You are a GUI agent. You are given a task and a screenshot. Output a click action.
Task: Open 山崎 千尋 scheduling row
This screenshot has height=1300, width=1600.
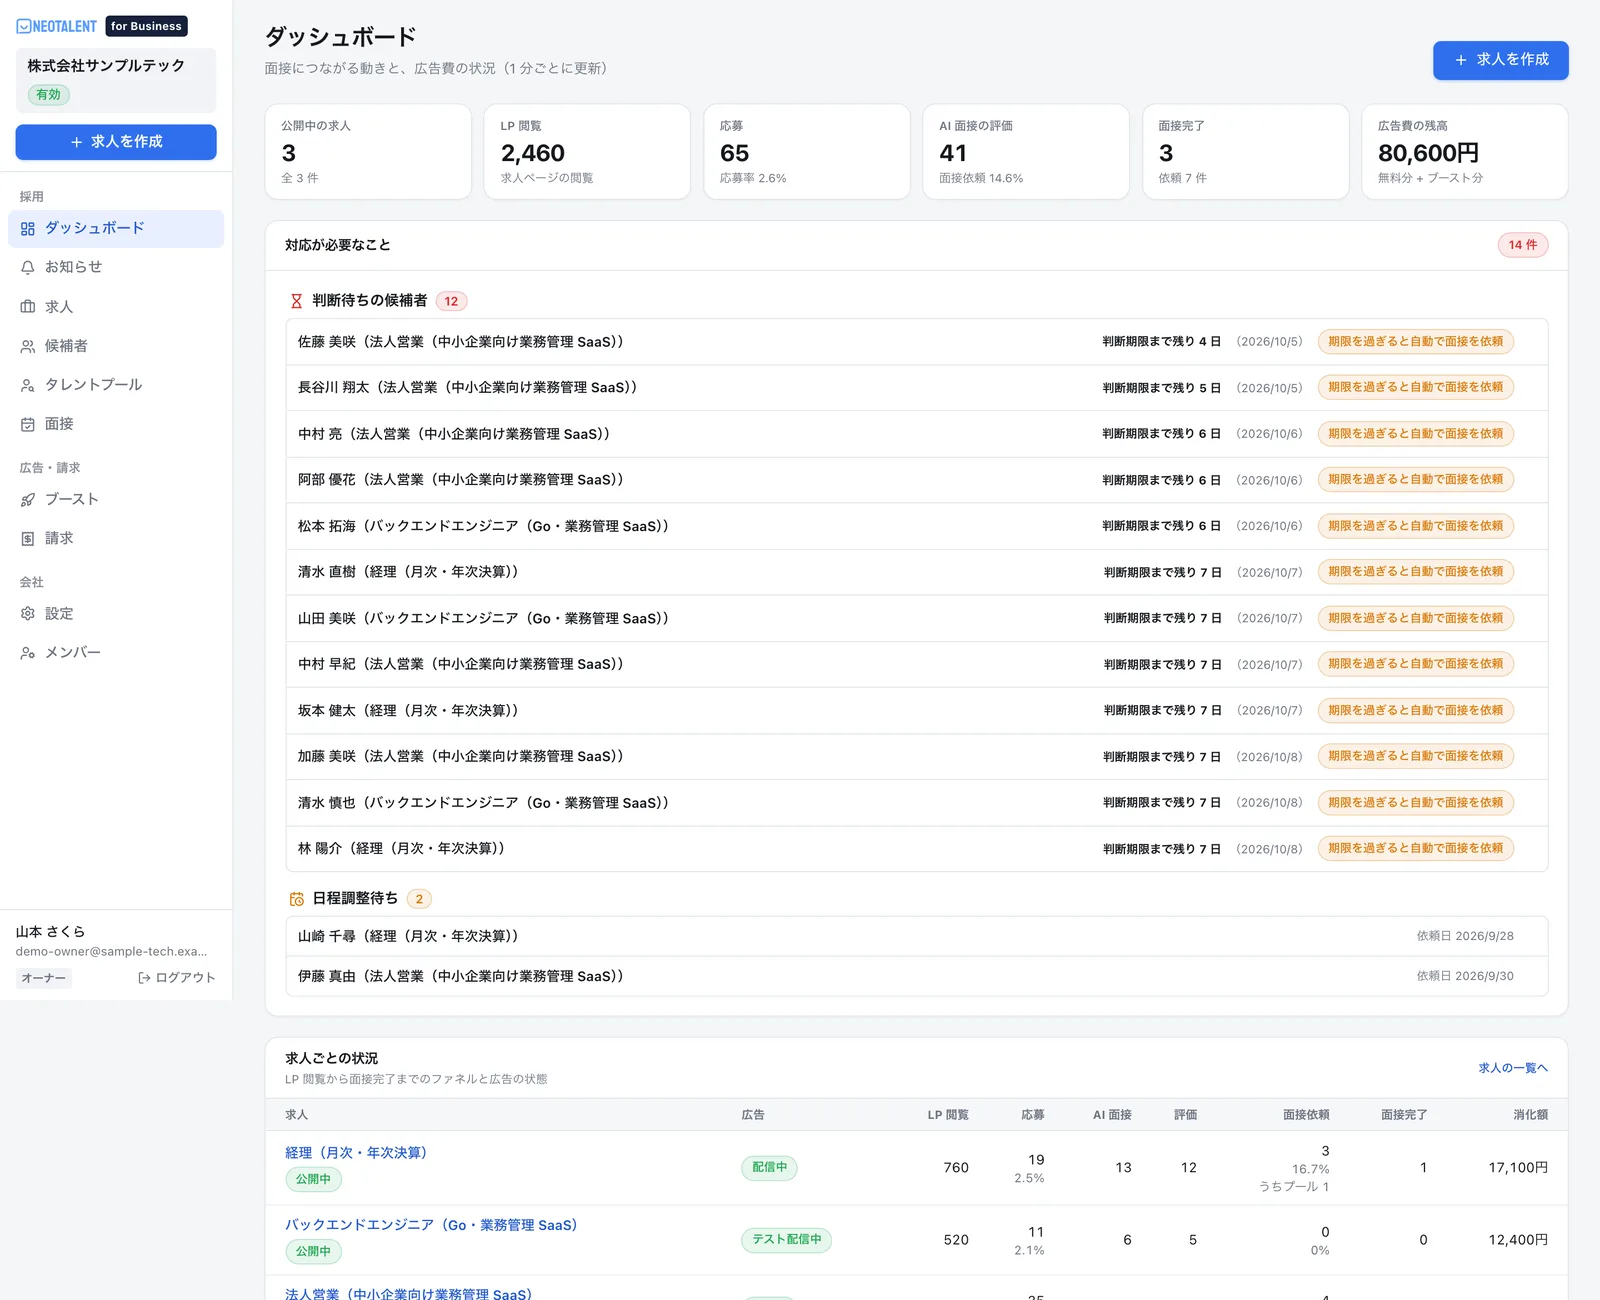tap(916, 936)
